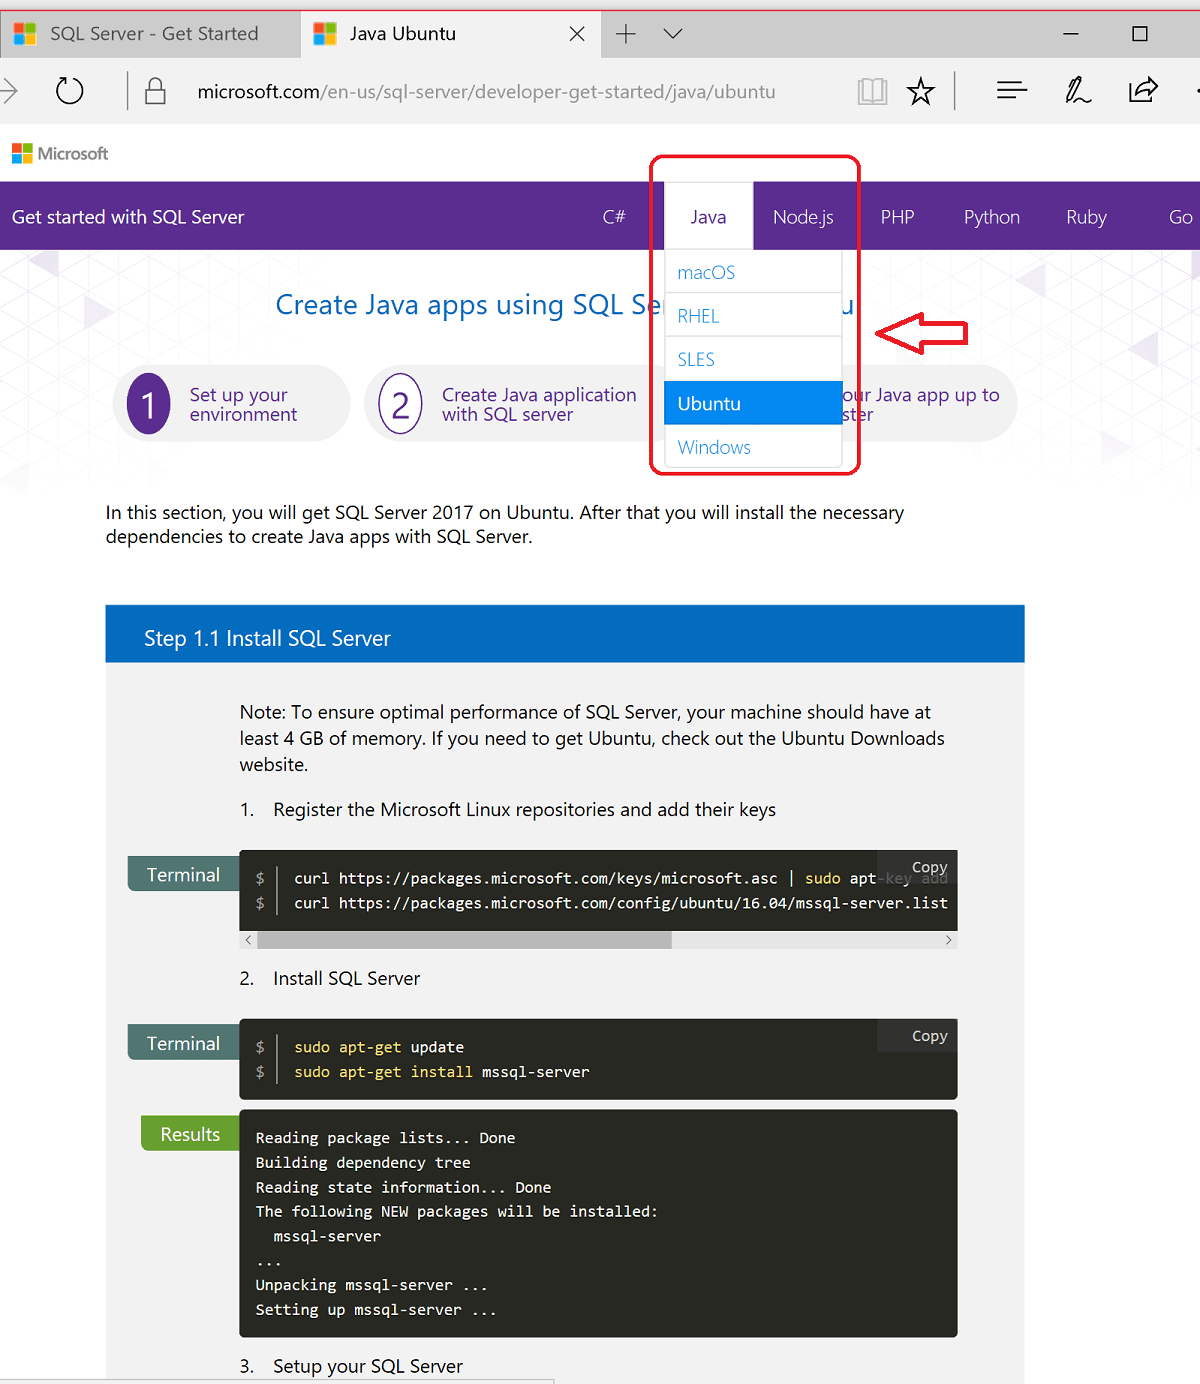Go to step 1 Set up your environment

tap(231, 404)
